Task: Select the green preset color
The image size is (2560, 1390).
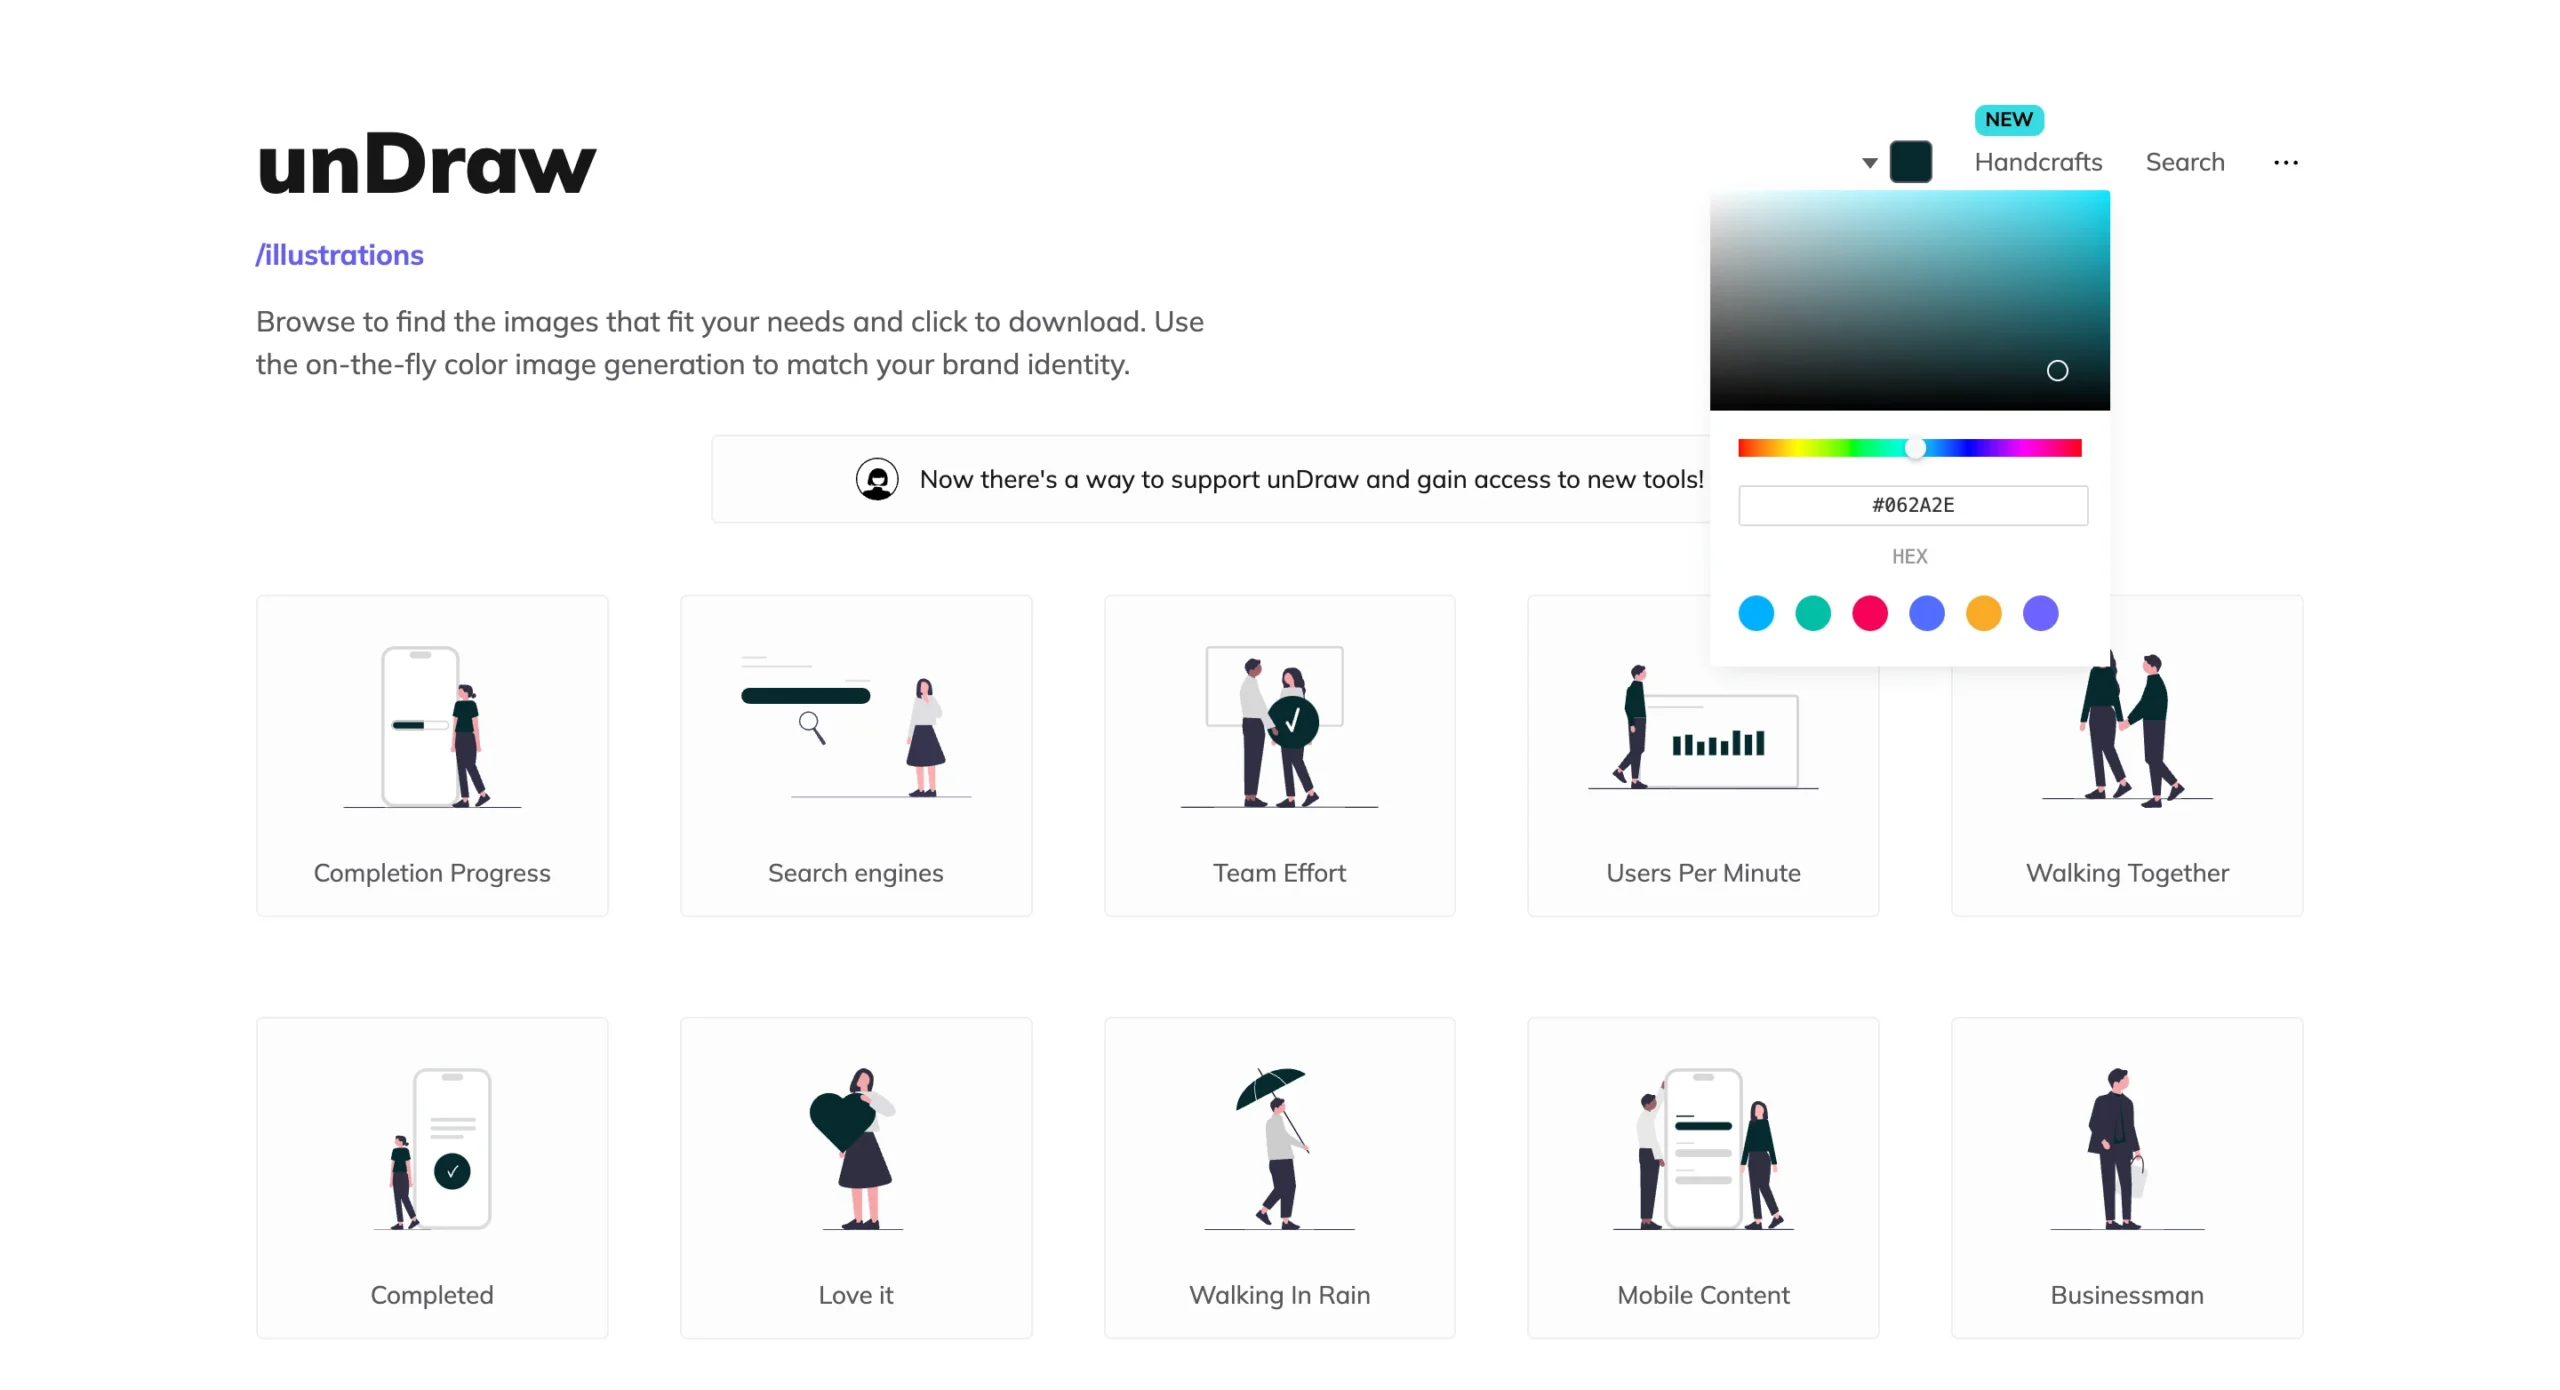Action: pos(1813,613)
